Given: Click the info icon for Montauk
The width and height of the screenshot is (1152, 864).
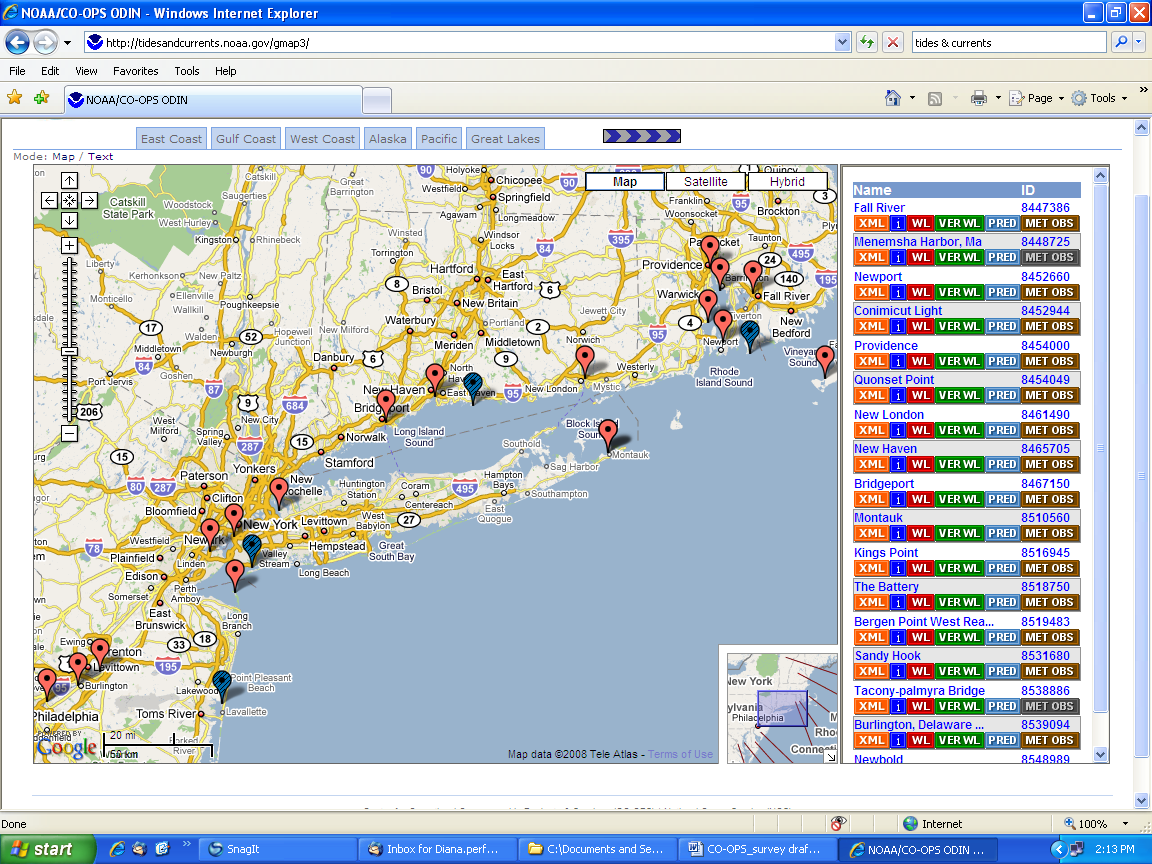Looking at the screenshot, I should (x=897, y=533).
